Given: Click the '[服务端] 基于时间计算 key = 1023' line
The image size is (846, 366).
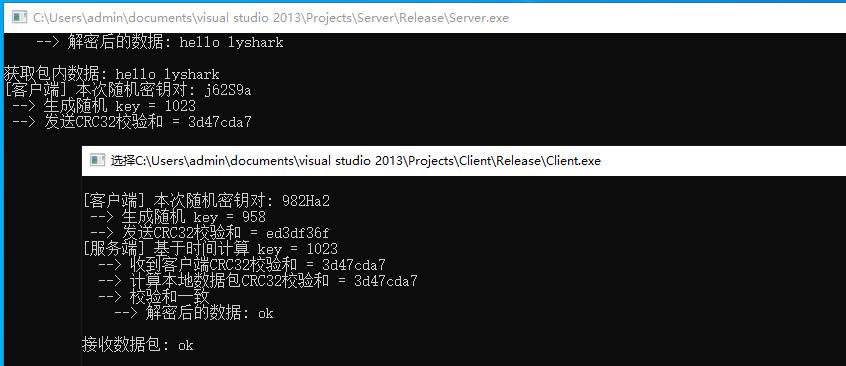Looking at the screenshot, I should 210,249.
